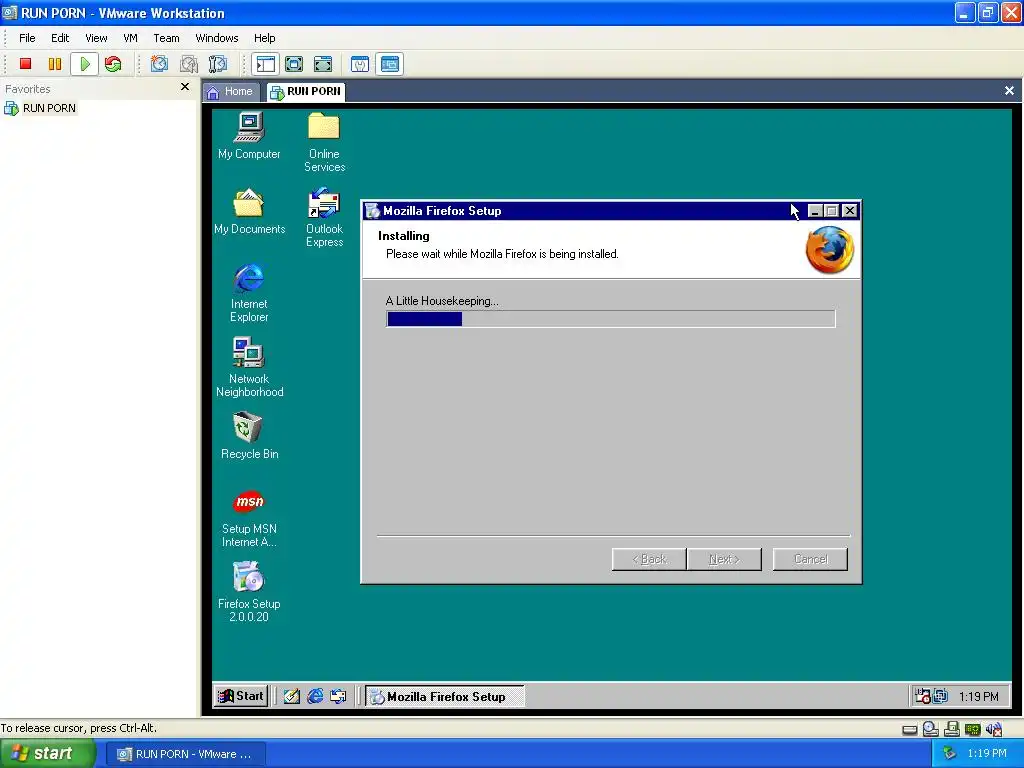The image size is (1024, 768).
Task: Launch Internet Explorer desktop icon
Action: coord(249,293)
